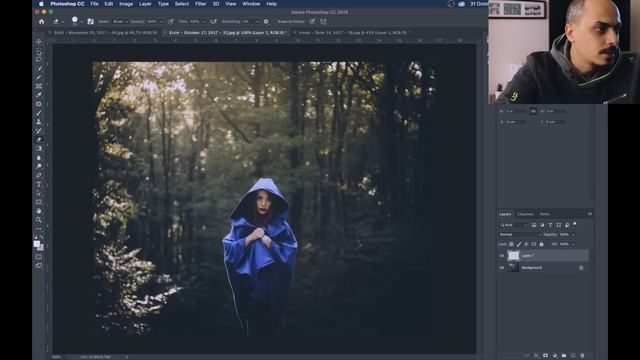Select the Horizontal Type tool
The height and width of the screenshot is (360, 640).
point(39,184)
